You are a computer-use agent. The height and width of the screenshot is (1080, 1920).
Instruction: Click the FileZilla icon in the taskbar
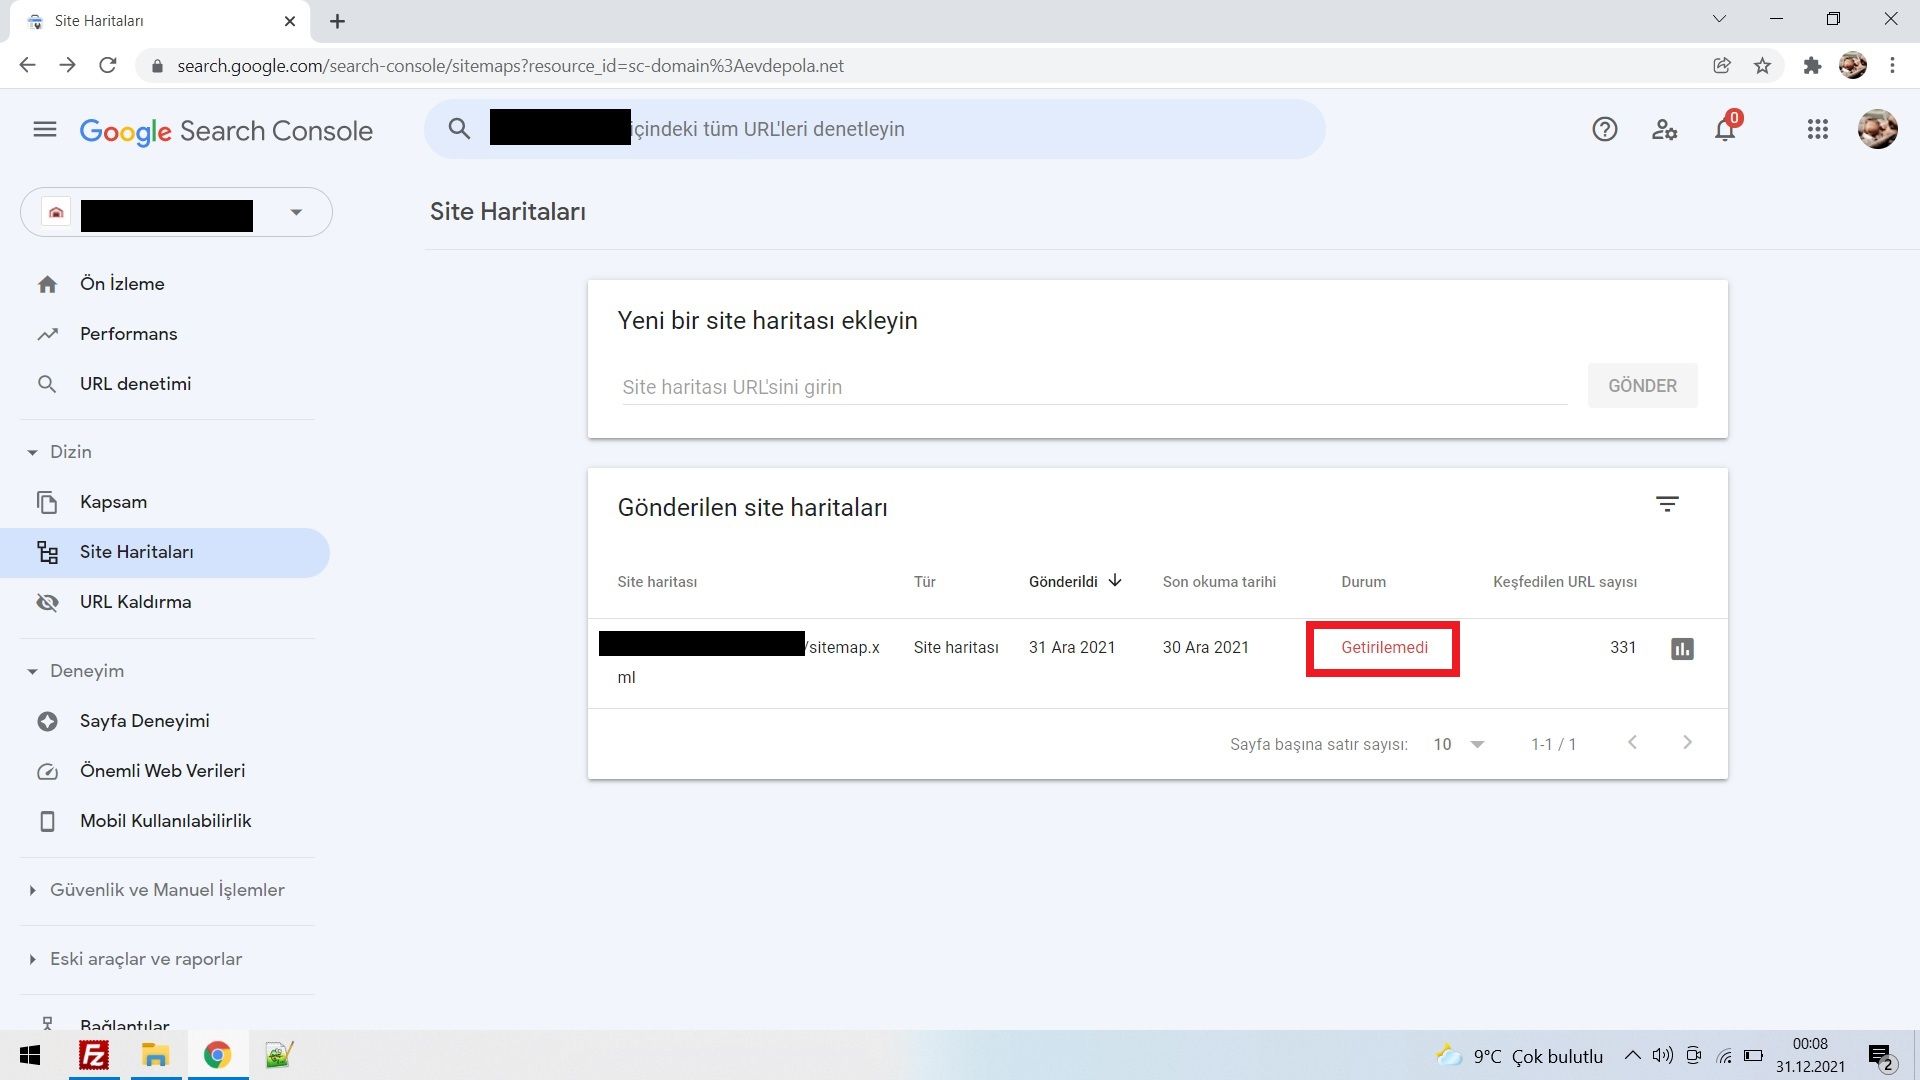(x=94, y=1056)
